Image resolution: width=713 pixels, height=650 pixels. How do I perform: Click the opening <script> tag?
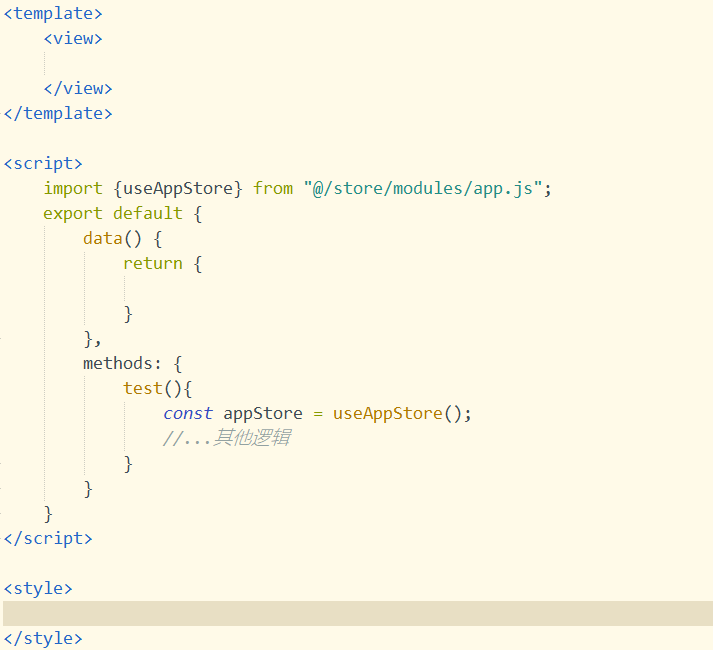tap(43, 163)
